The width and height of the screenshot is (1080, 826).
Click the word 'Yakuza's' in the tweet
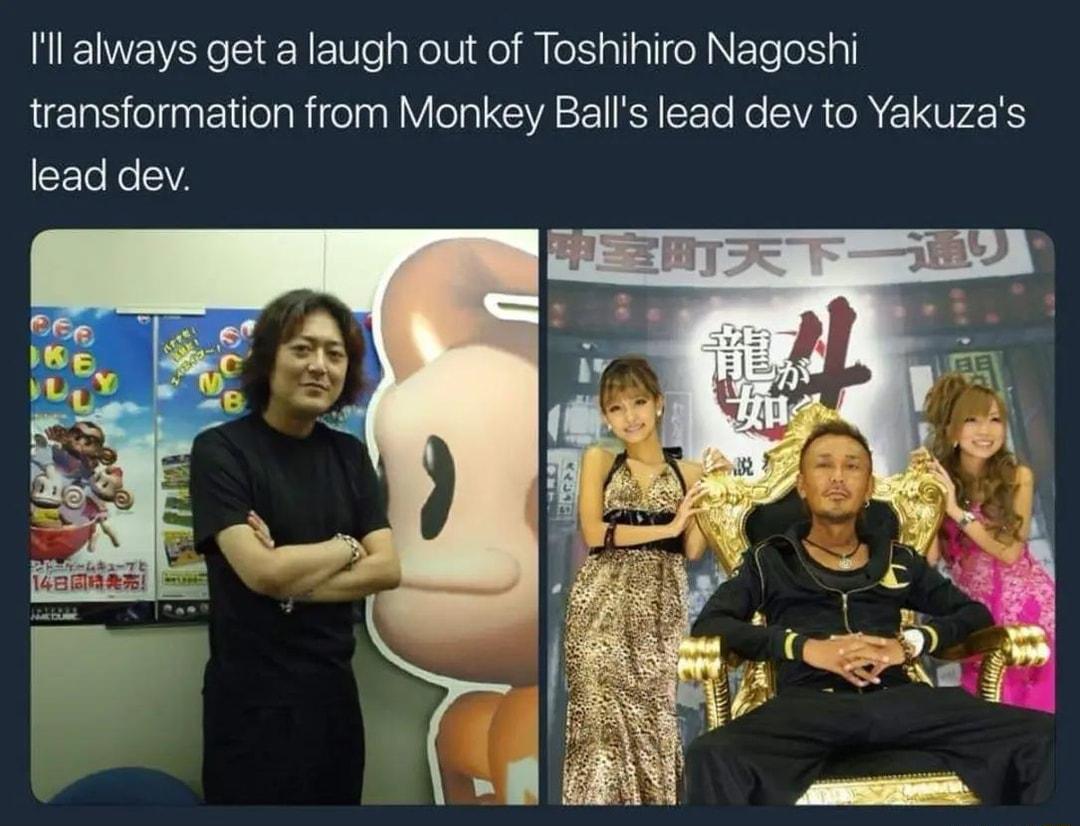[x=948, y=113]
